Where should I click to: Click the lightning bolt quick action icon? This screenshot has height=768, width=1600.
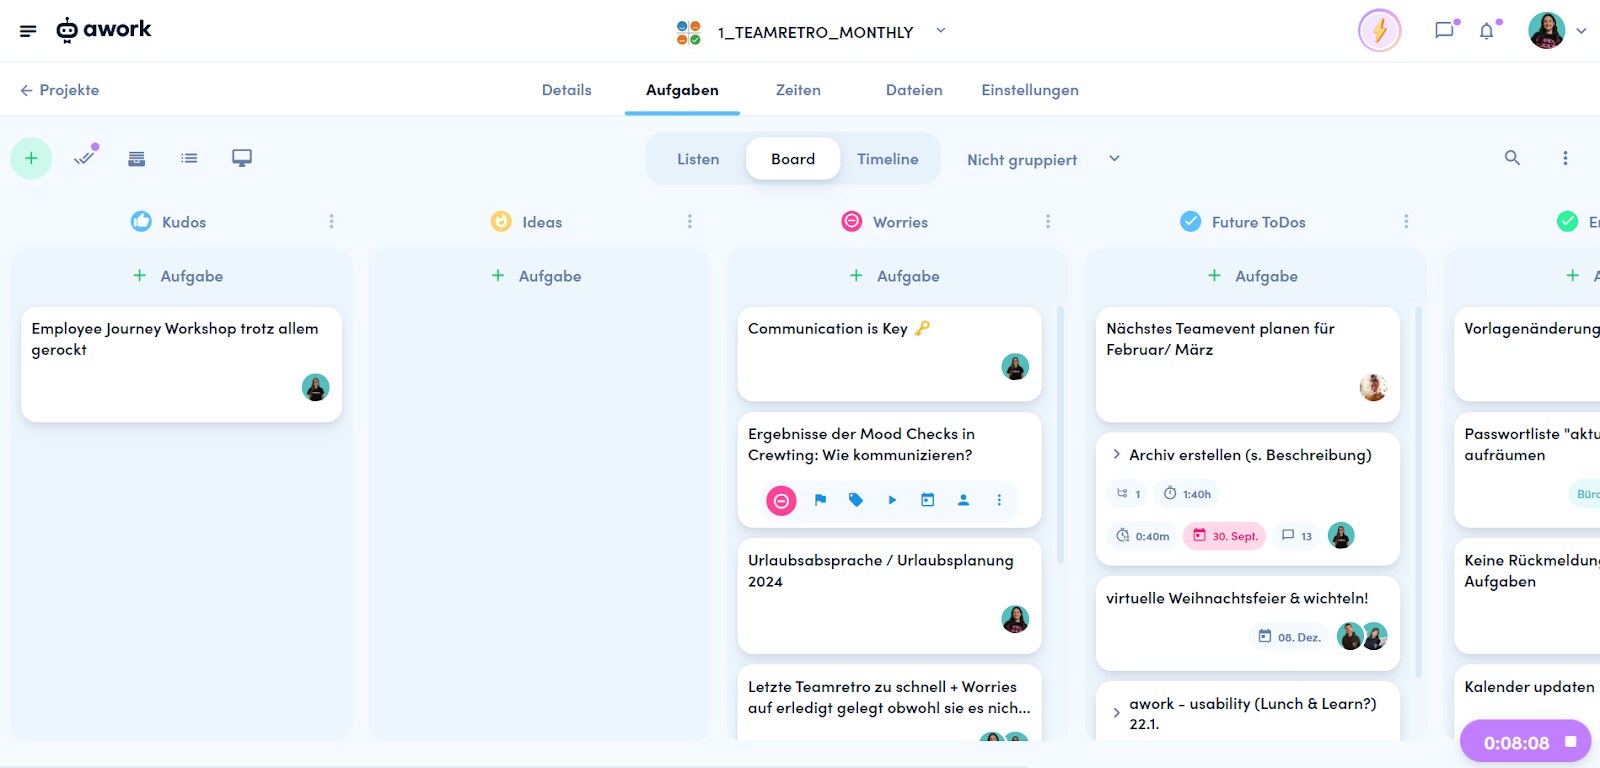tap(1380, 31)
